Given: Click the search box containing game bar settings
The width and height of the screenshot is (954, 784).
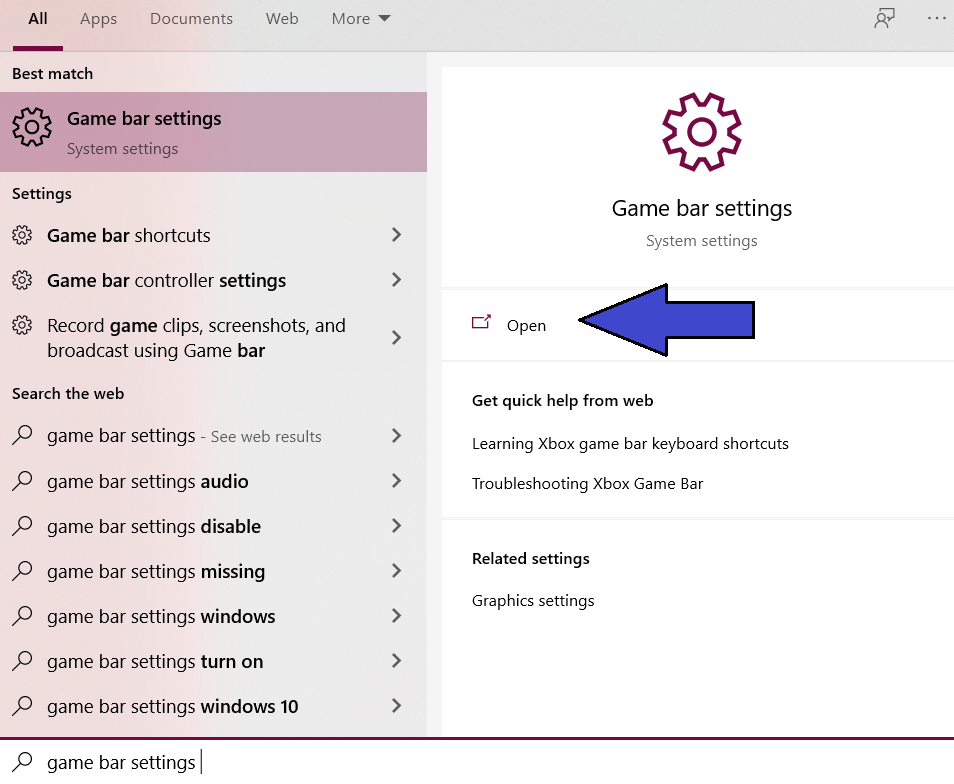Looking at the screenshot, I should tap(477, 762).
